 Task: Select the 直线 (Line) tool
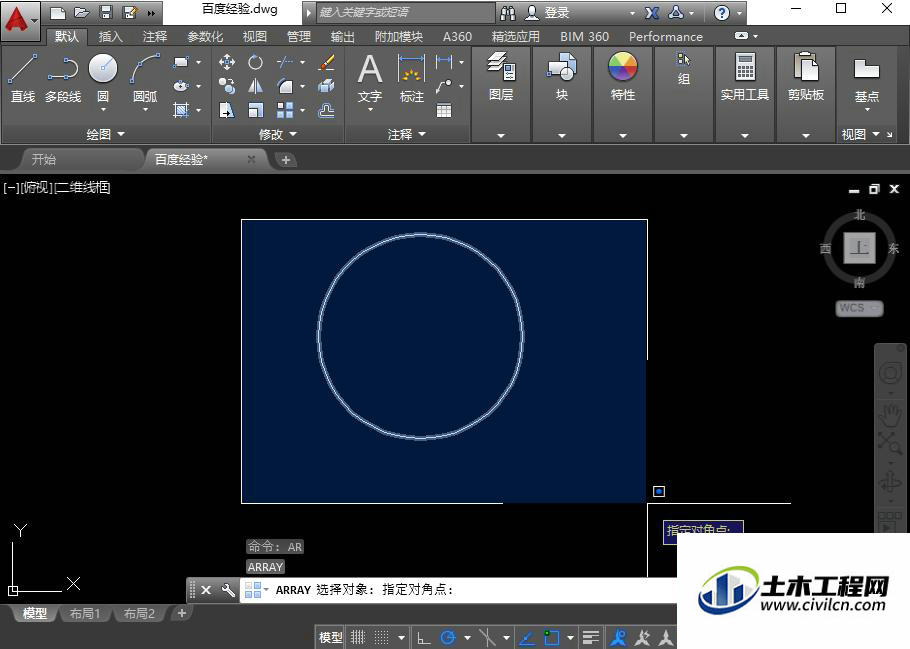[23, 78]
